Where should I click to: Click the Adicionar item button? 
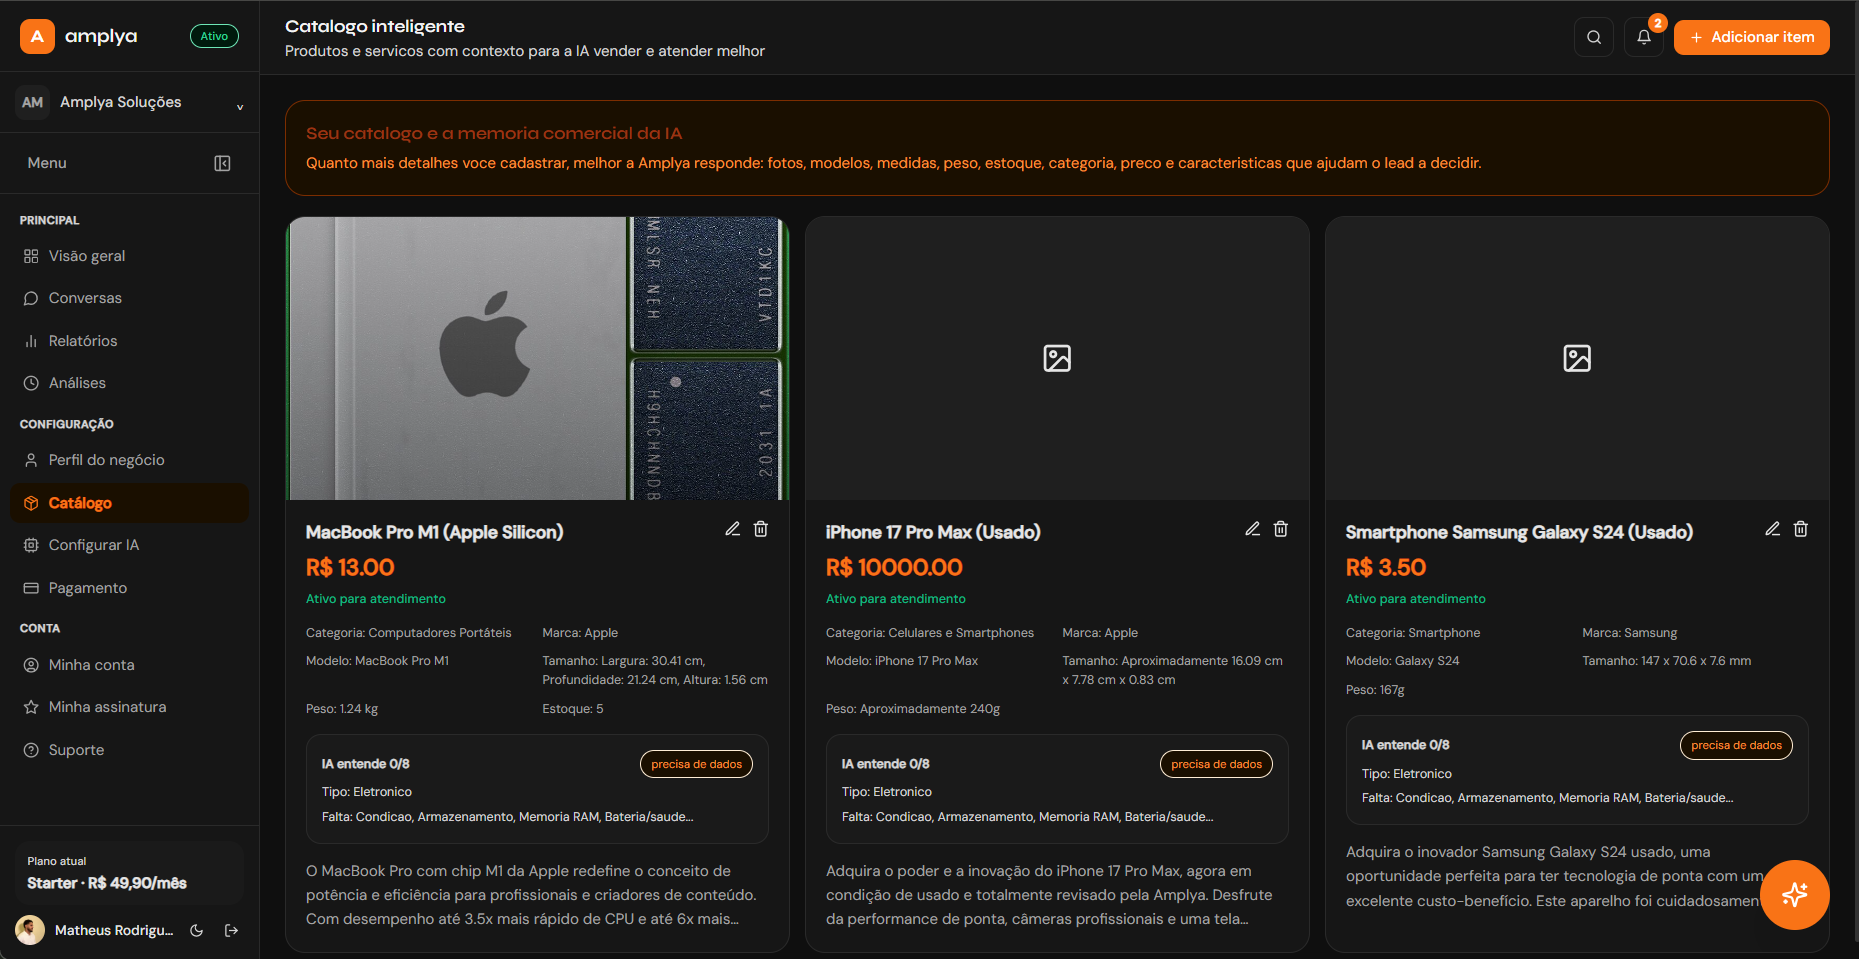click(1751, 37)
